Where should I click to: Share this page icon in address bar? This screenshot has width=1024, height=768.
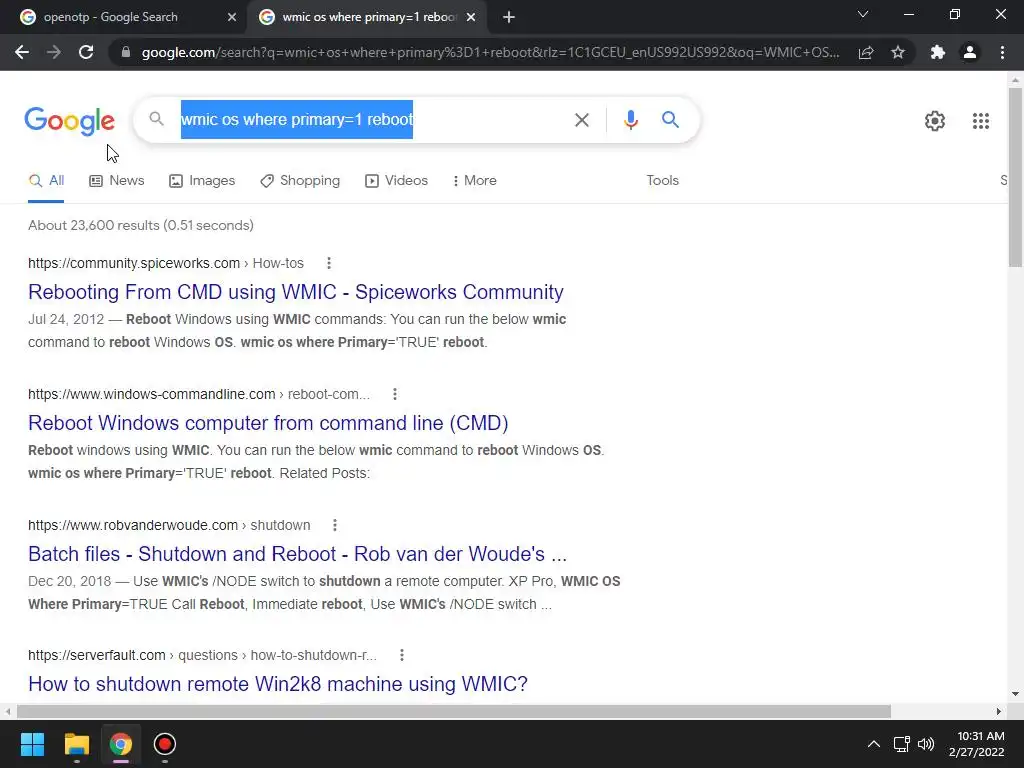click(866, 52)
